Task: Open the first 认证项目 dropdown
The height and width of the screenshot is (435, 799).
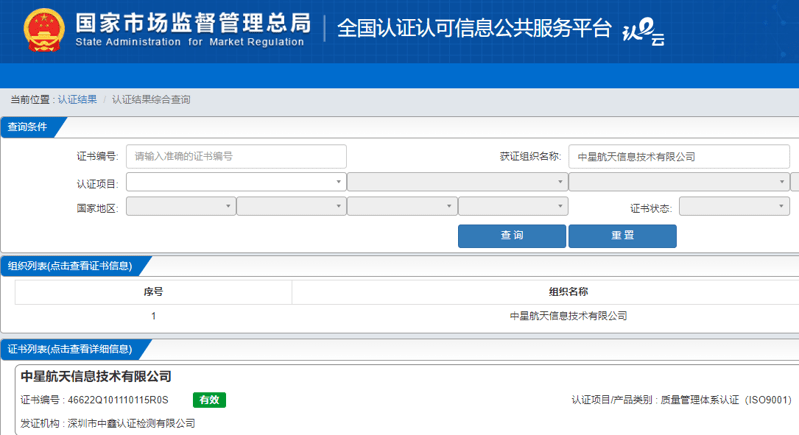Action: click(236, 182)
